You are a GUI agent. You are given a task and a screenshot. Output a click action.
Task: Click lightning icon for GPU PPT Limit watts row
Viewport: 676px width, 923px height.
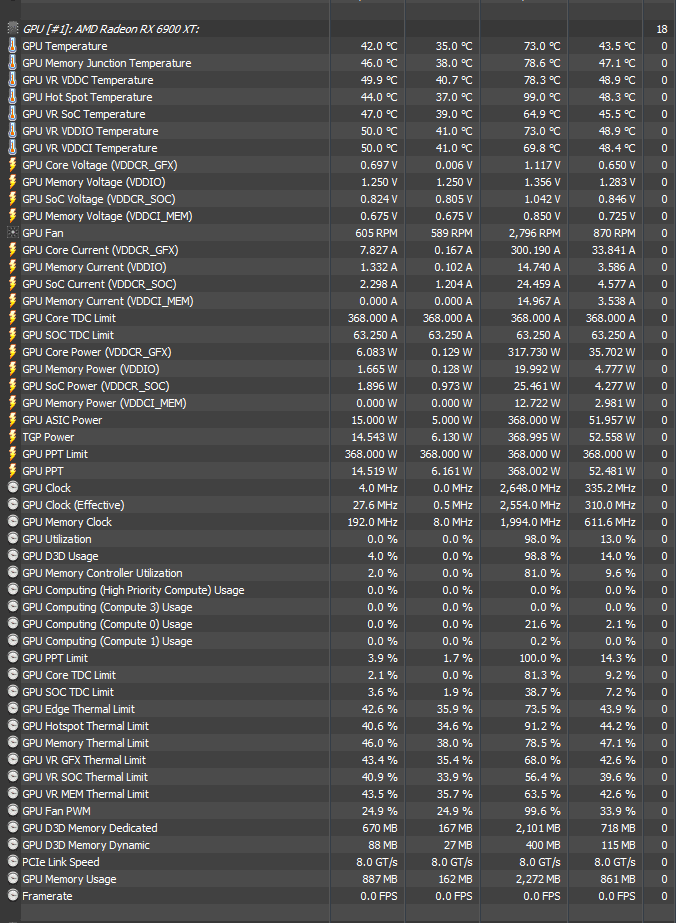13,454
